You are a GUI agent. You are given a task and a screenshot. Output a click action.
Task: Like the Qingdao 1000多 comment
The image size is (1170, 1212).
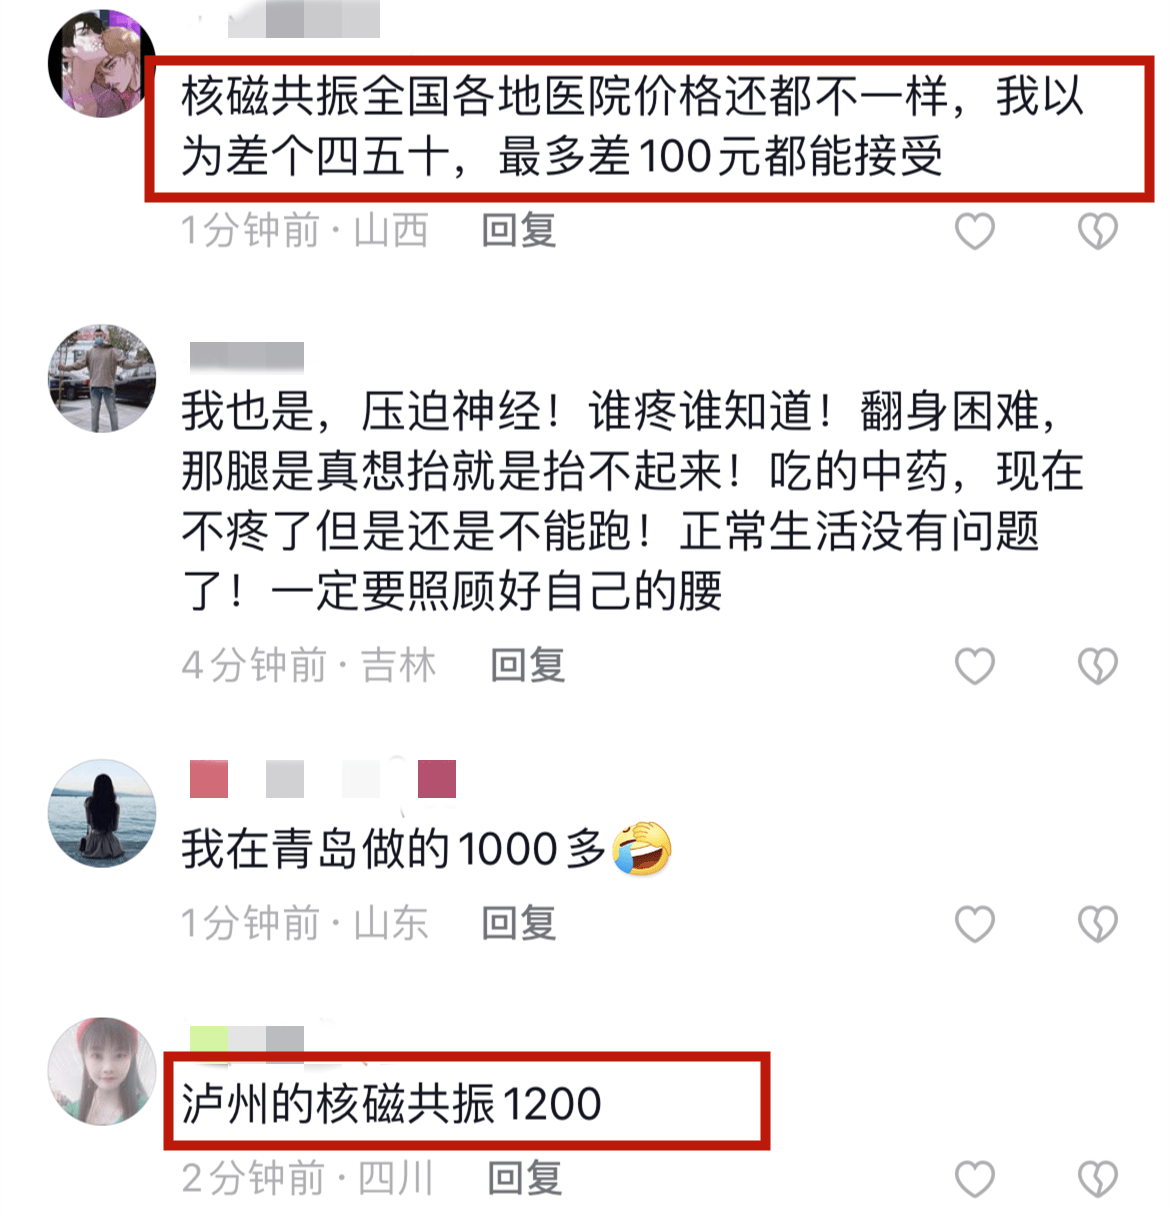click(974, 924)
